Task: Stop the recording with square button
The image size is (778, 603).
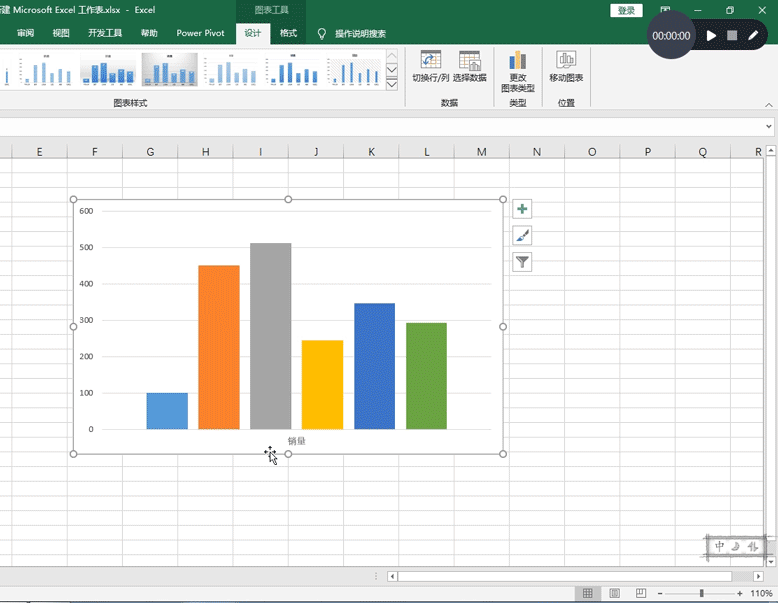Action: point(732,35)
